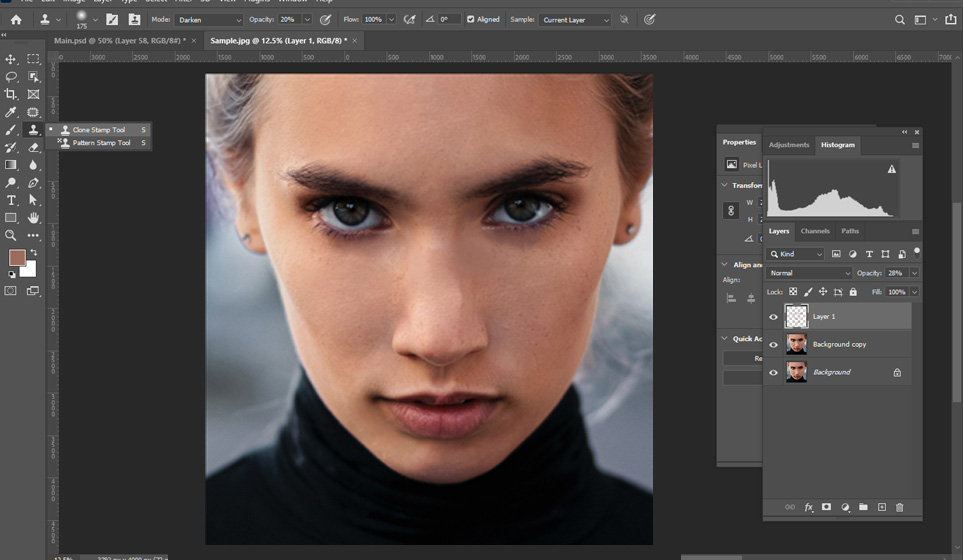Toggle airbrush build-up effect icon

[409, 20]
